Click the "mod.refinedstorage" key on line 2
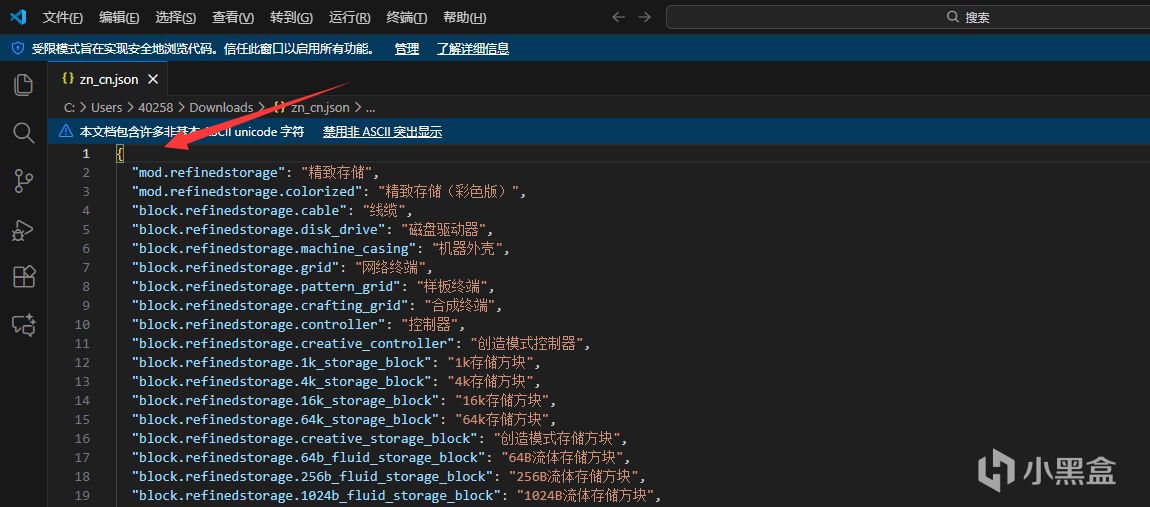The image size is (1150, 507). (x=208, y=172)
